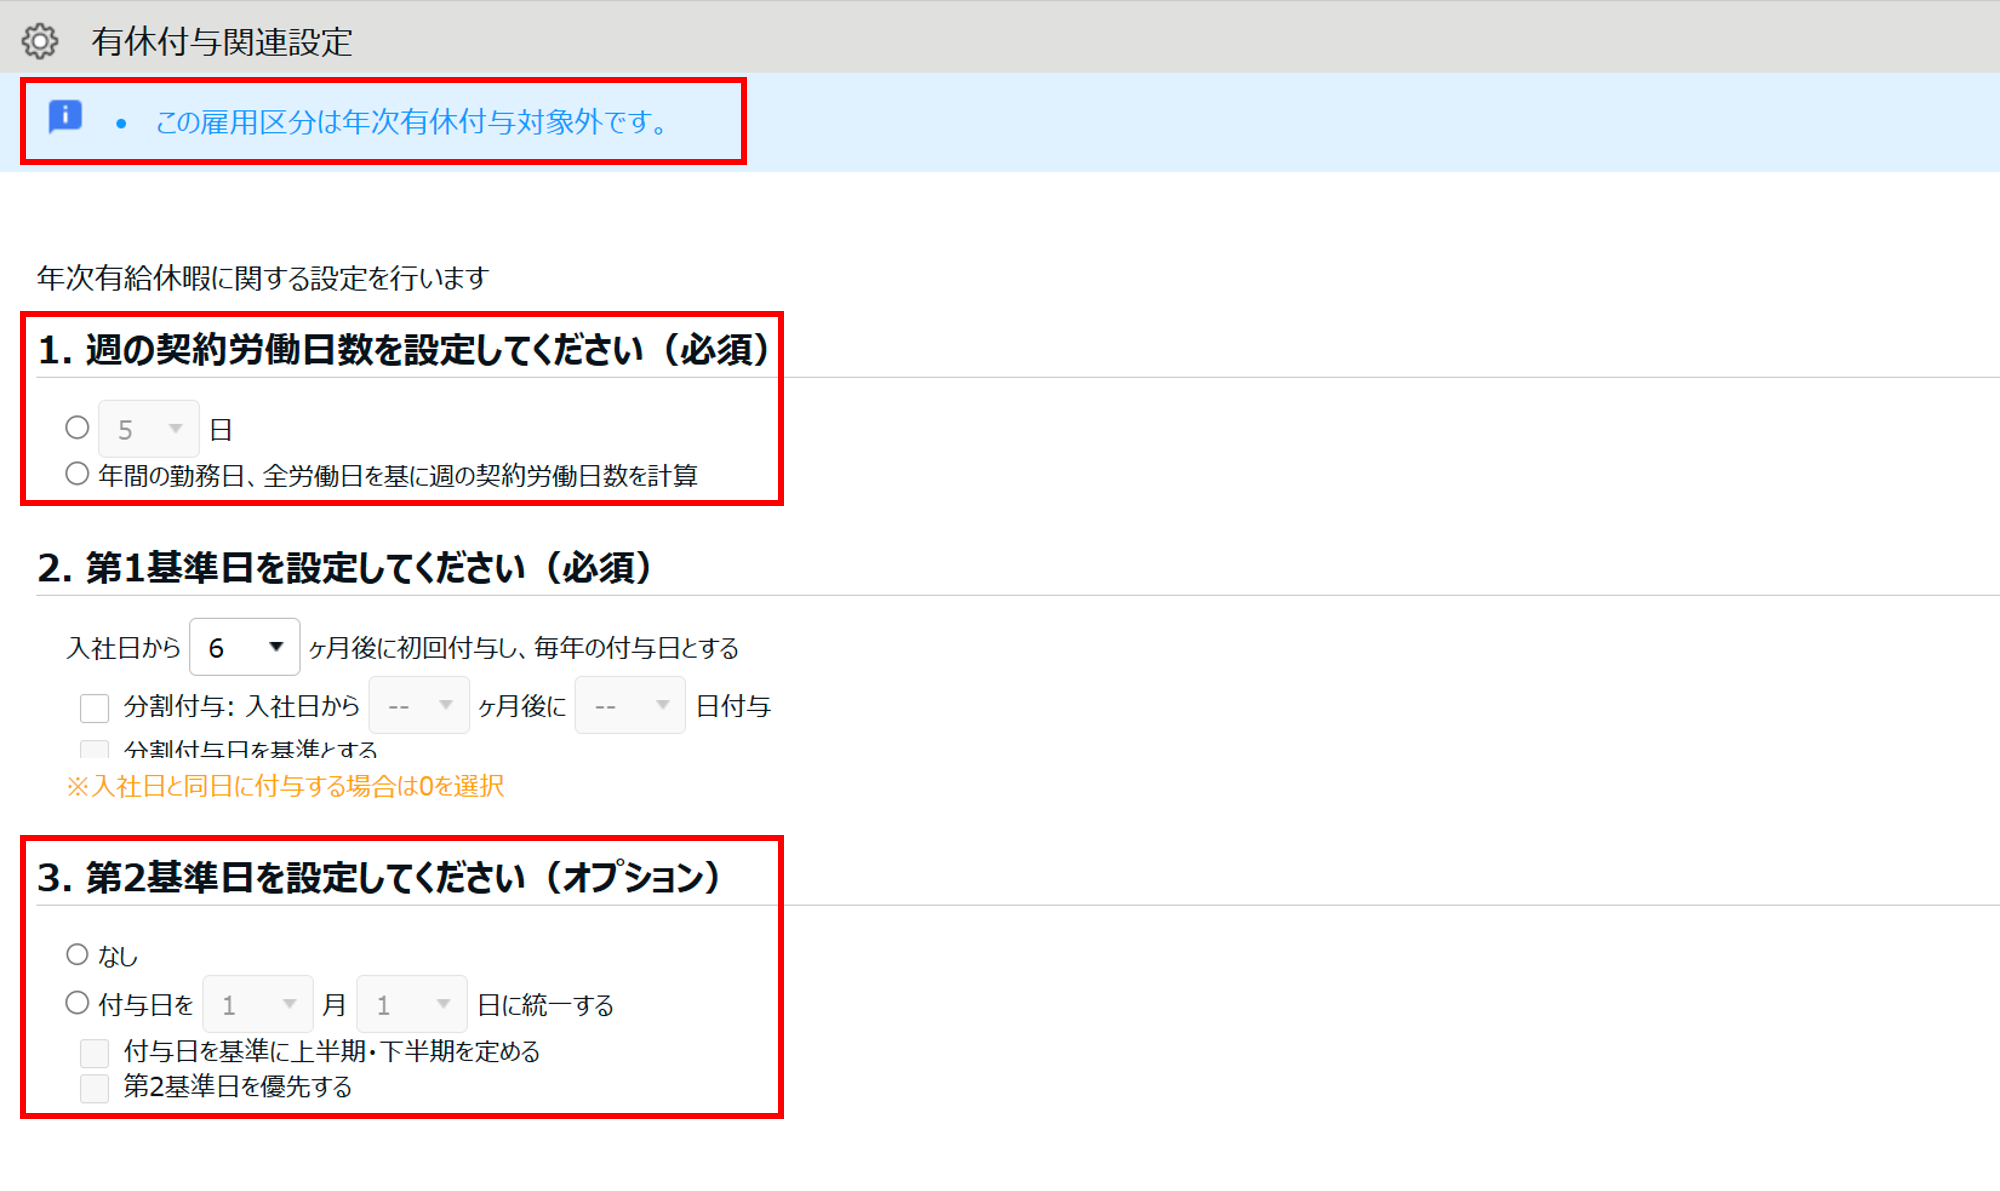Toggle the 分割付与日を基準とする checkbox
Screen dimensions: 2000x1191
[94, 748]
